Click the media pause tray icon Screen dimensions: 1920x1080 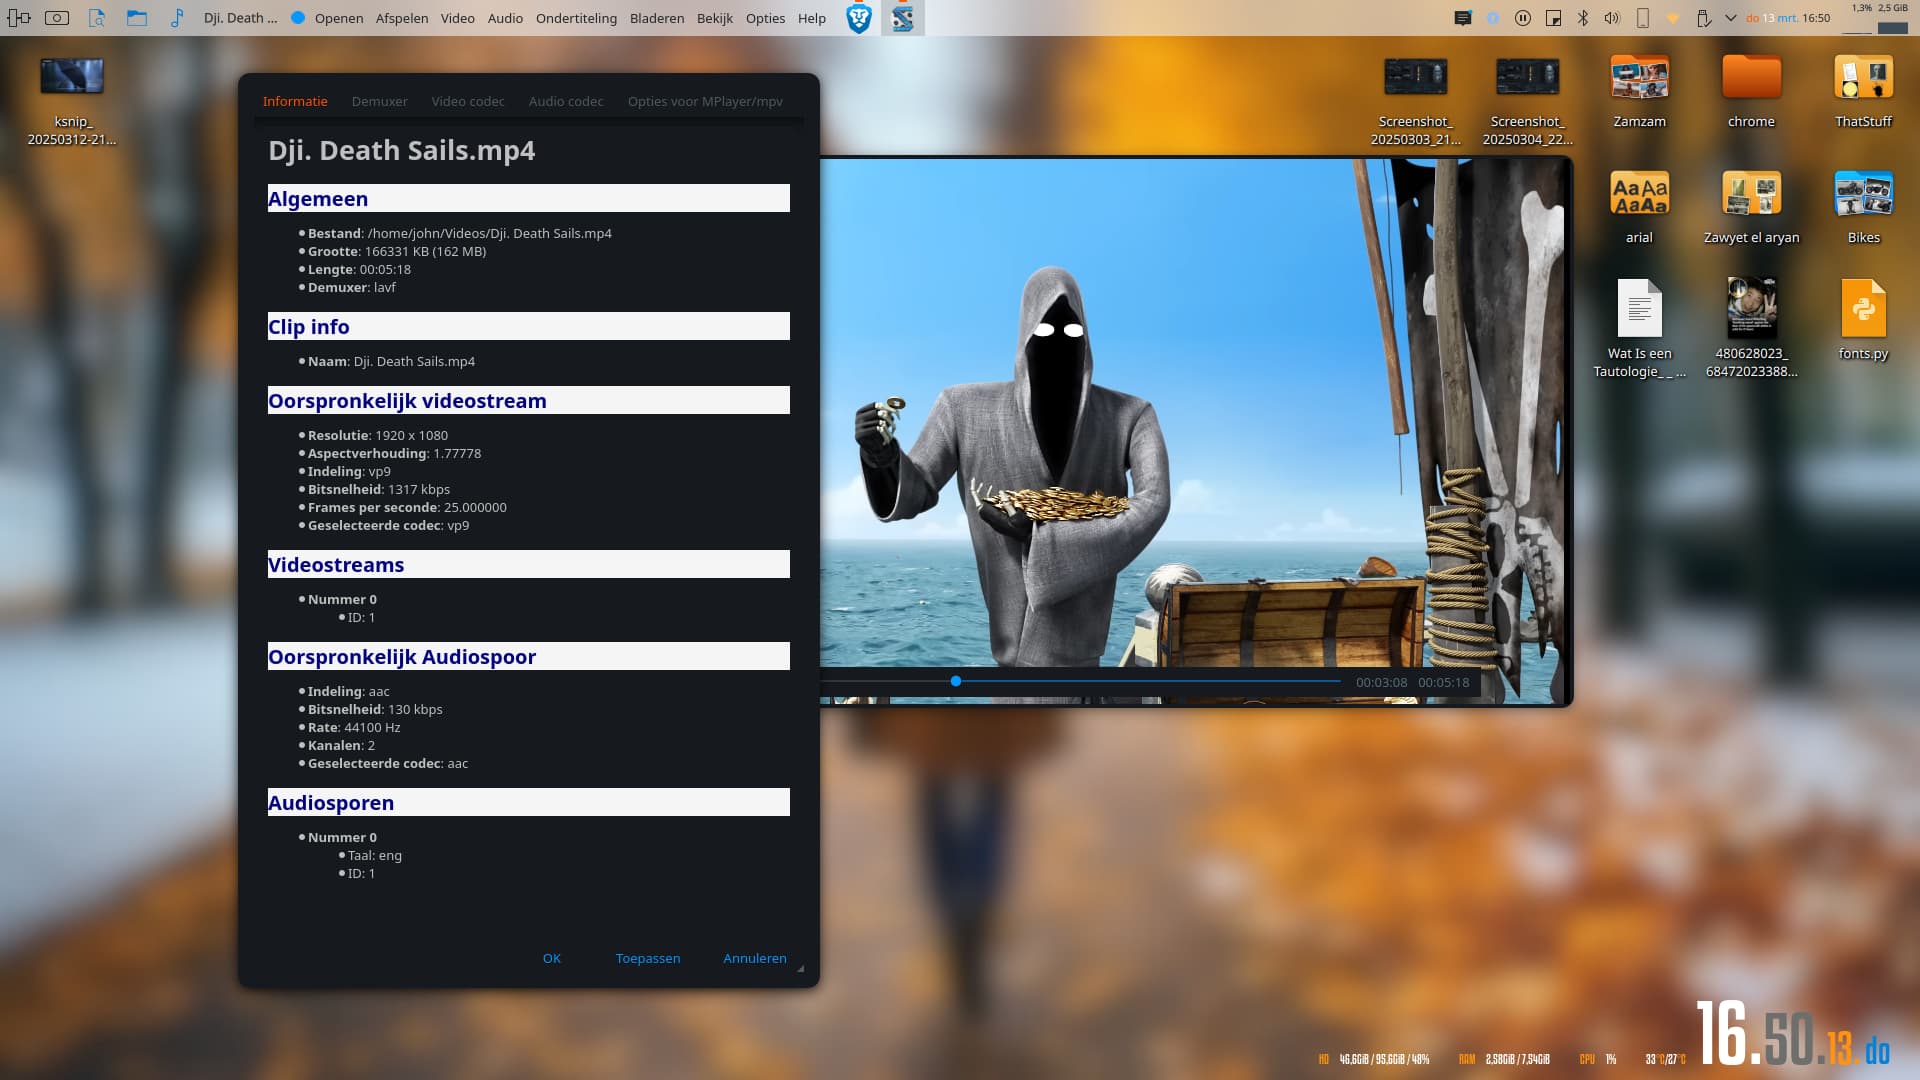tap(1523, 18)
